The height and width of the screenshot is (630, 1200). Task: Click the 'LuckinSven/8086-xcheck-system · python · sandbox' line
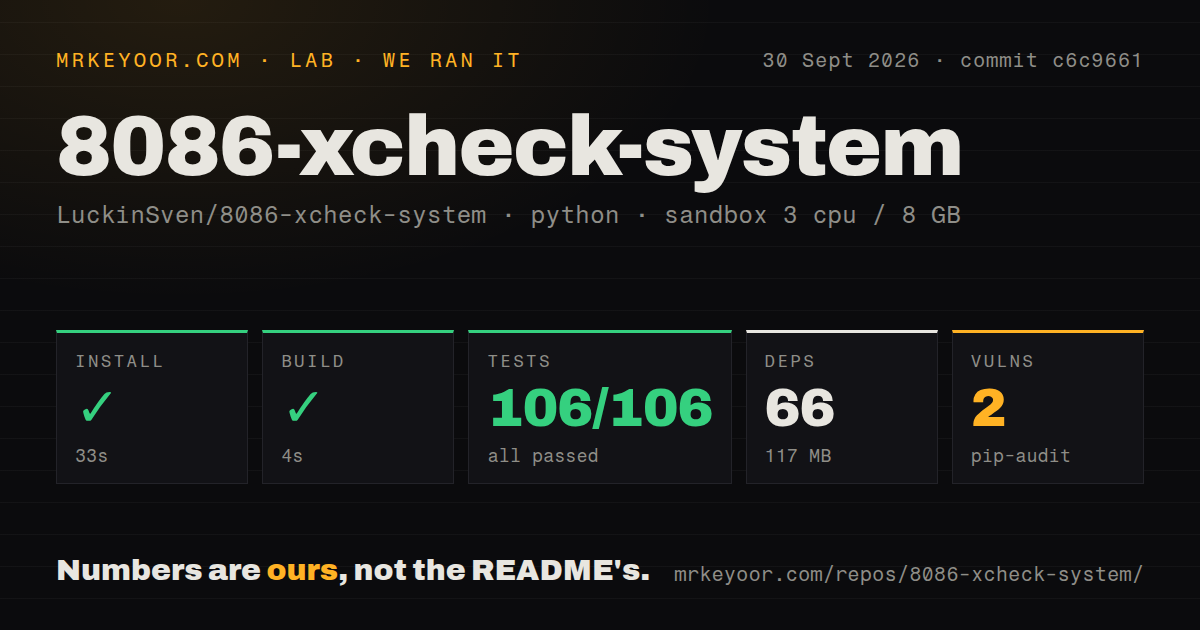tap(509, 215)
